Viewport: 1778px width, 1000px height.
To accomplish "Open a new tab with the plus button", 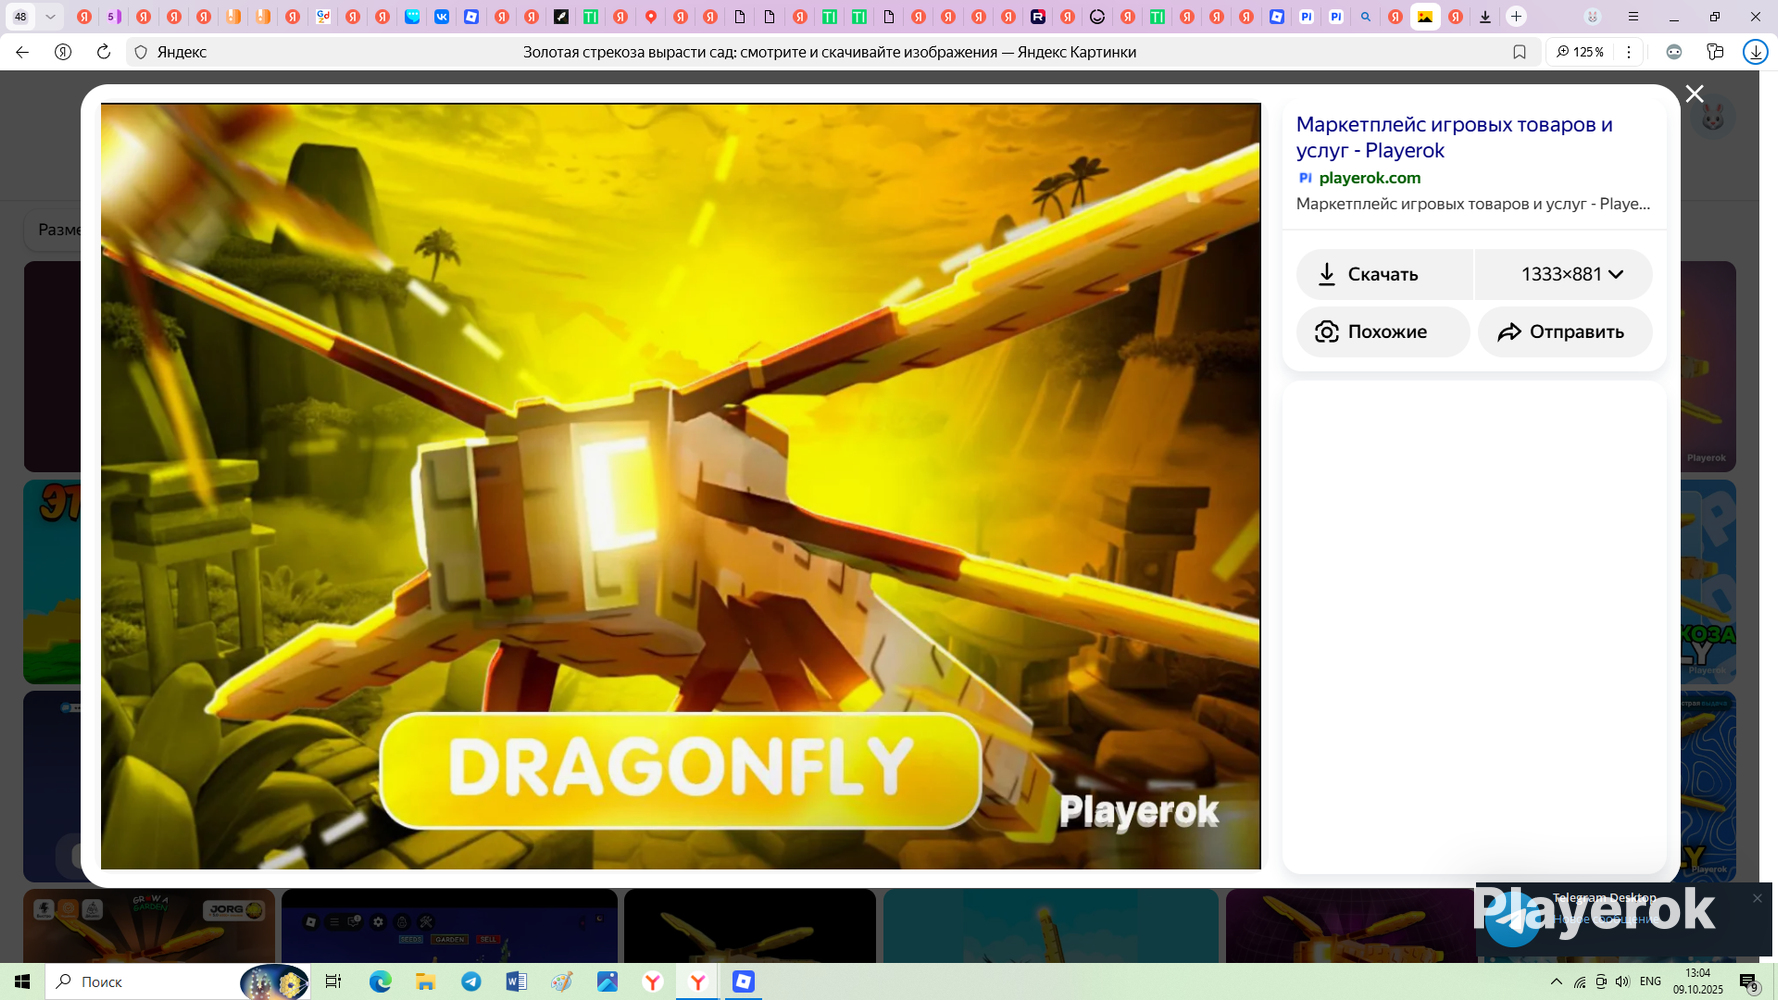I will coord(1516,17).
